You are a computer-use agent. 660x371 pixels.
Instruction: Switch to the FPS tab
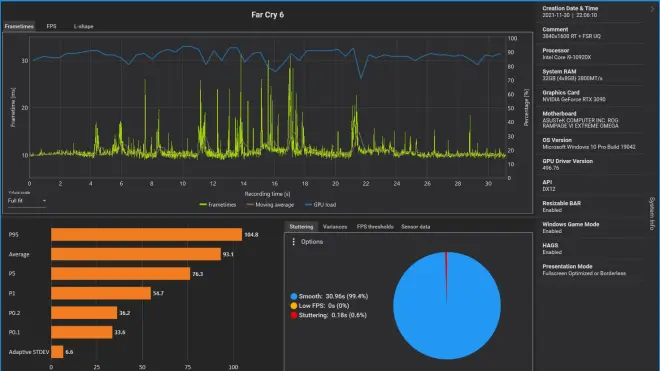[51, 26]
